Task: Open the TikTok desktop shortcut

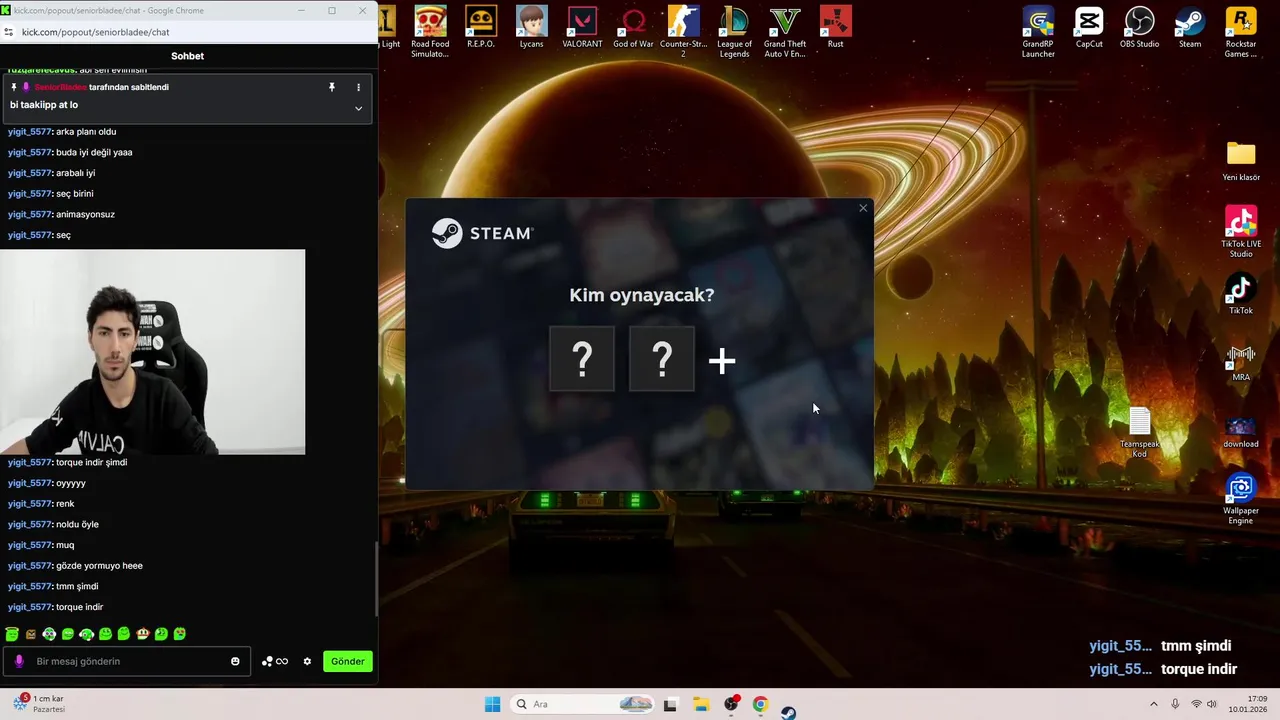Action: (x=1241, y=295)
